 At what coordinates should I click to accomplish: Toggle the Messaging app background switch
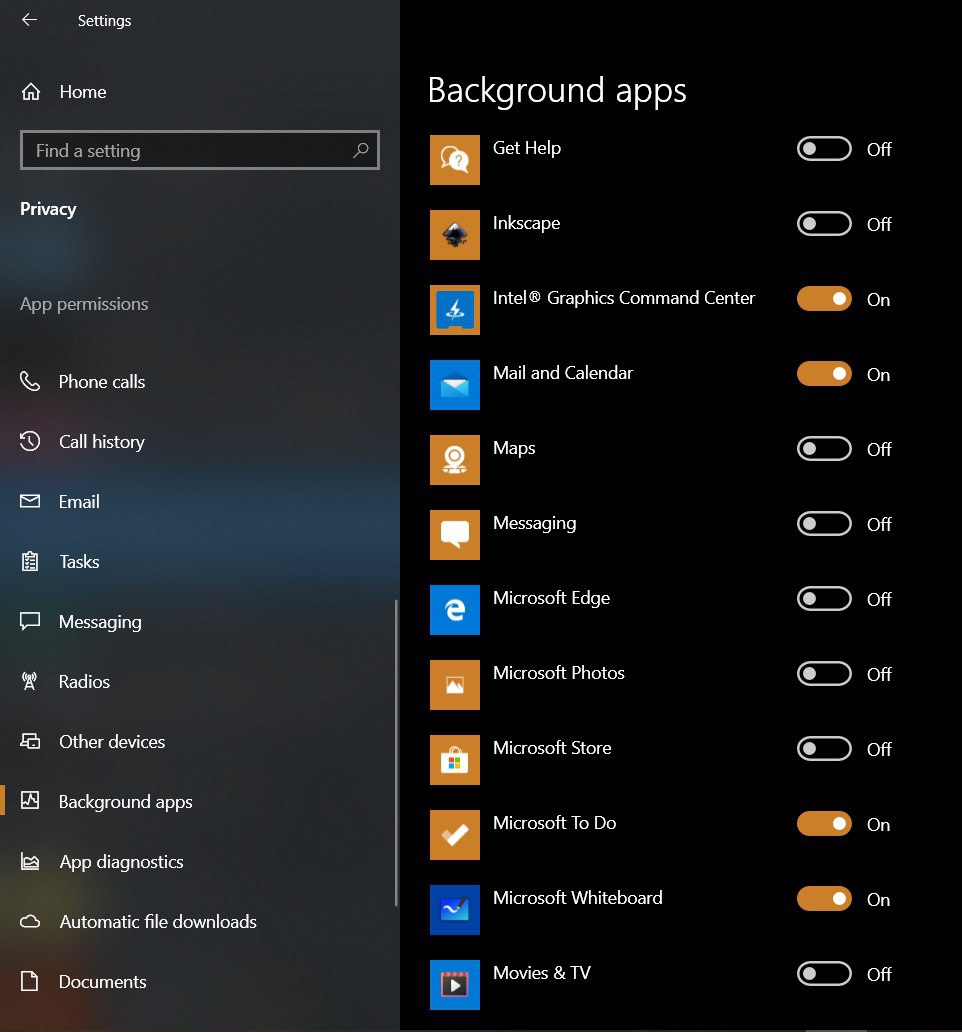pos(824,524)
